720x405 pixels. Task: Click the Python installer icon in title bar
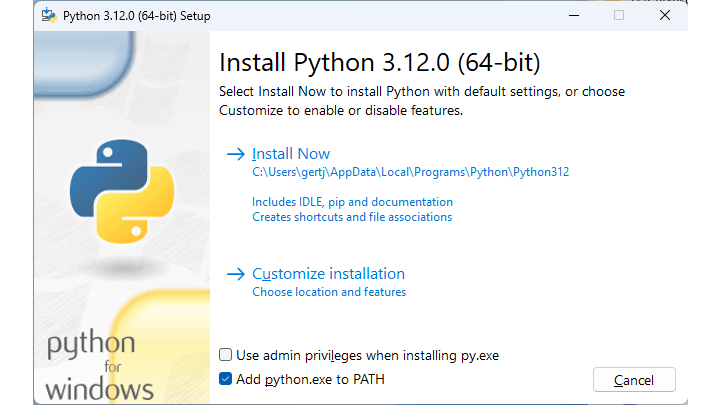pyautogui.click(x=49, y=16)
